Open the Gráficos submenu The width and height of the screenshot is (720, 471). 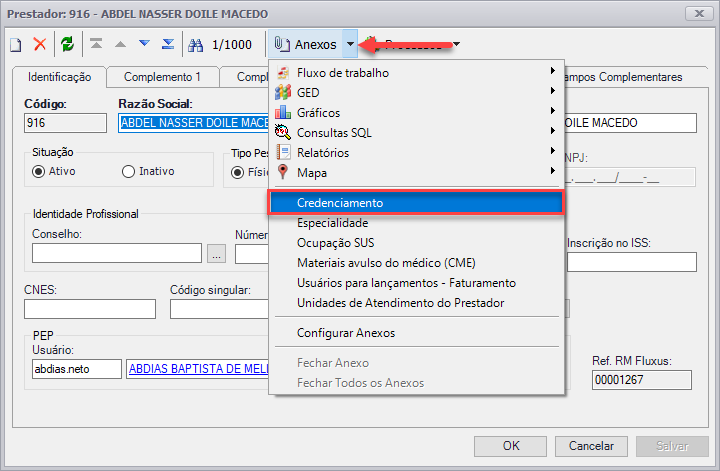[x=416, y=112]
